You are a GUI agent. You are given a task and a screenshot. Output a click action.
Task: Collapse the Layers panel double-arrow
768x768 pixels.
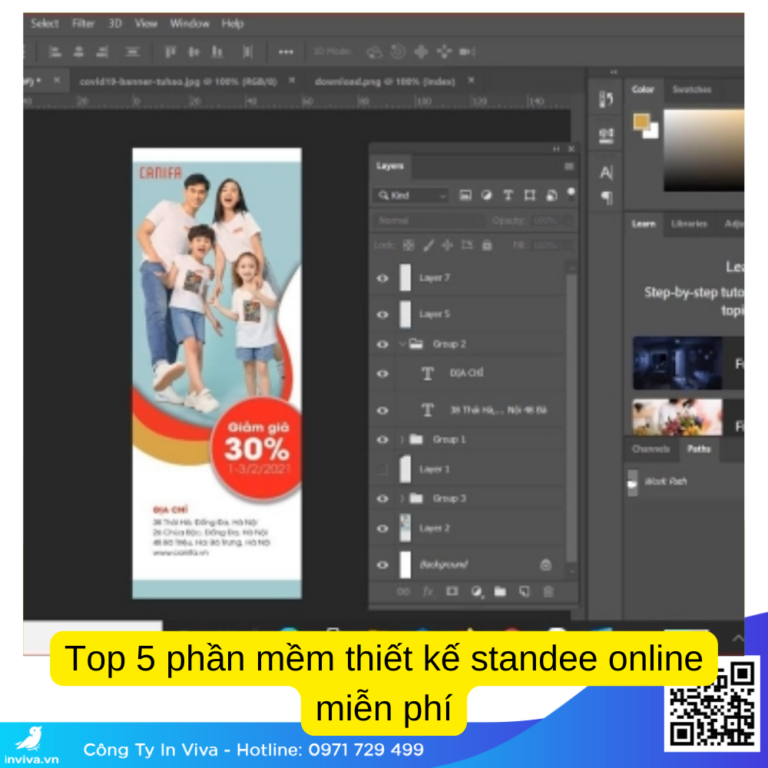click(x=556, y=149)
